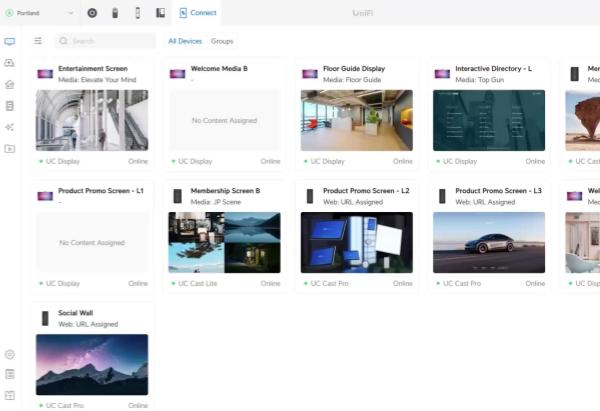The height and width of the screenshot is (411, 600).
Task: Focus the Search input field
Action: [105, 41]
